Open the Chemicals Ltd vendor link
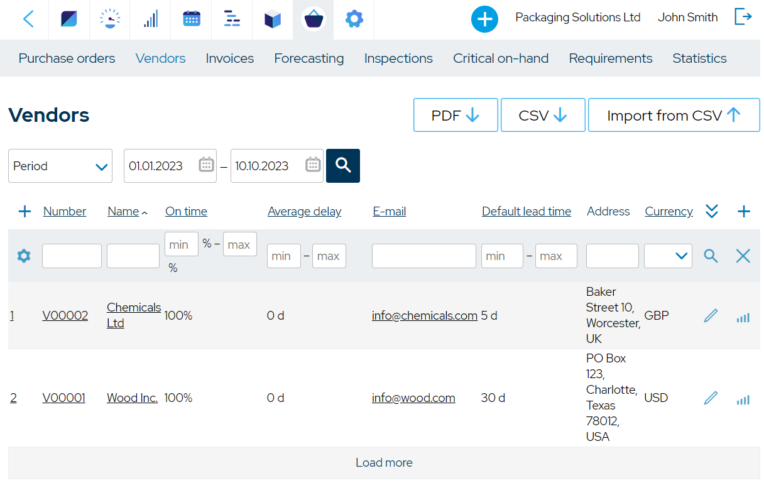The height and width of the screenshot is (483, 764). click(x=133, y=315)
